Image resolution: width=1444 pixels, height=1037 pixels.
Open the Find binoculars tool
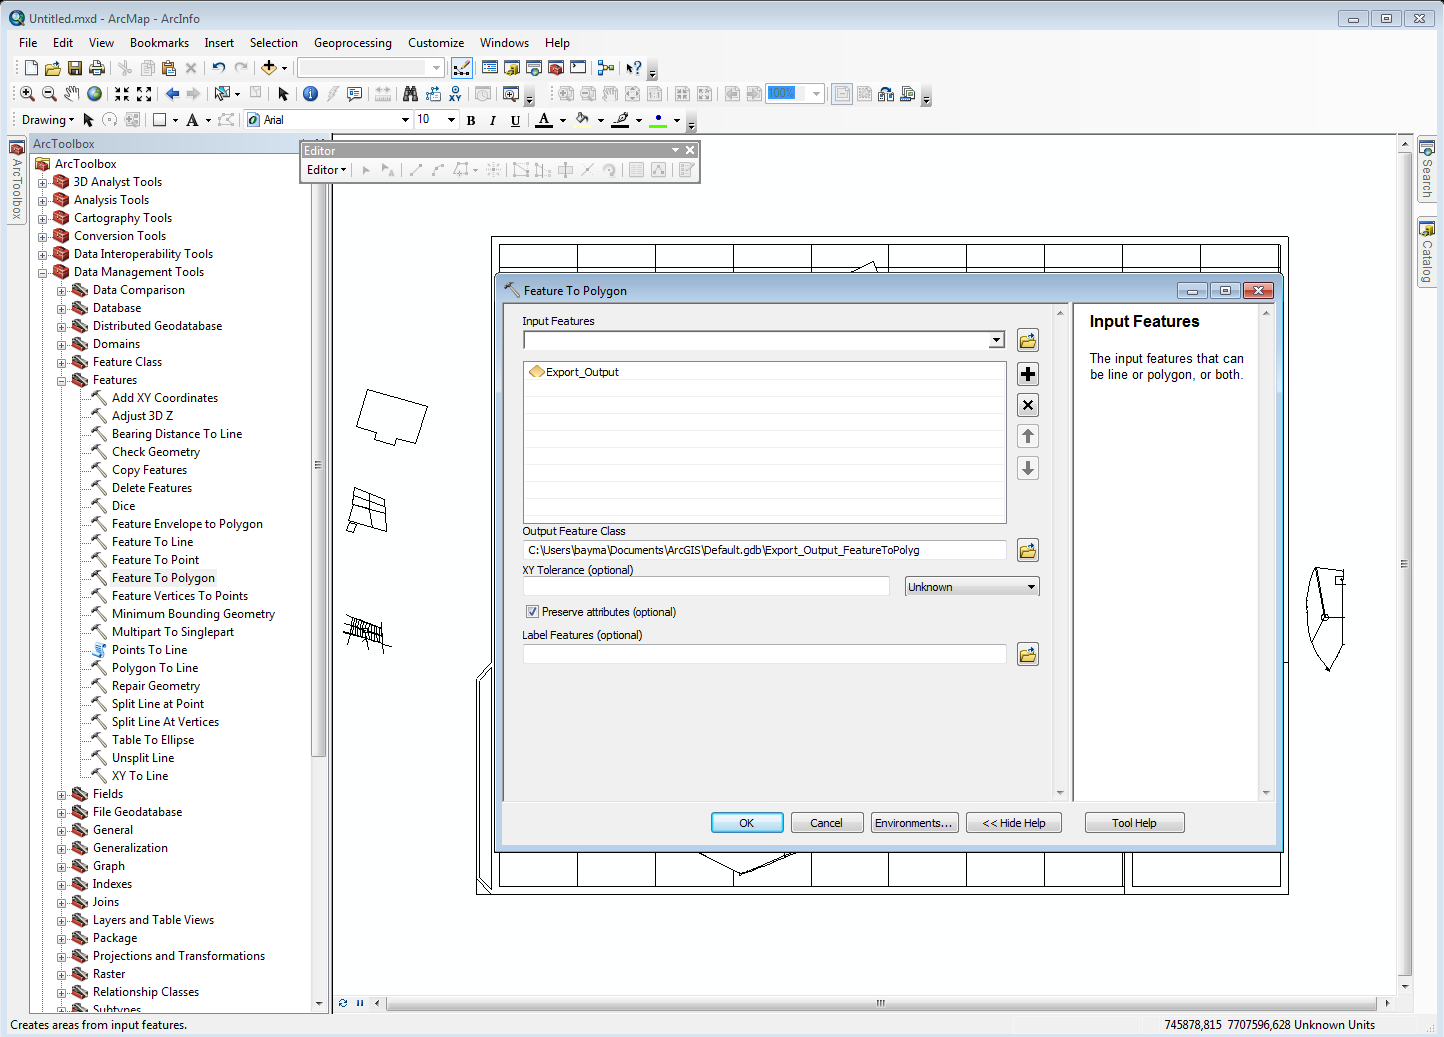pyautogui.click(x=410, y=94)
